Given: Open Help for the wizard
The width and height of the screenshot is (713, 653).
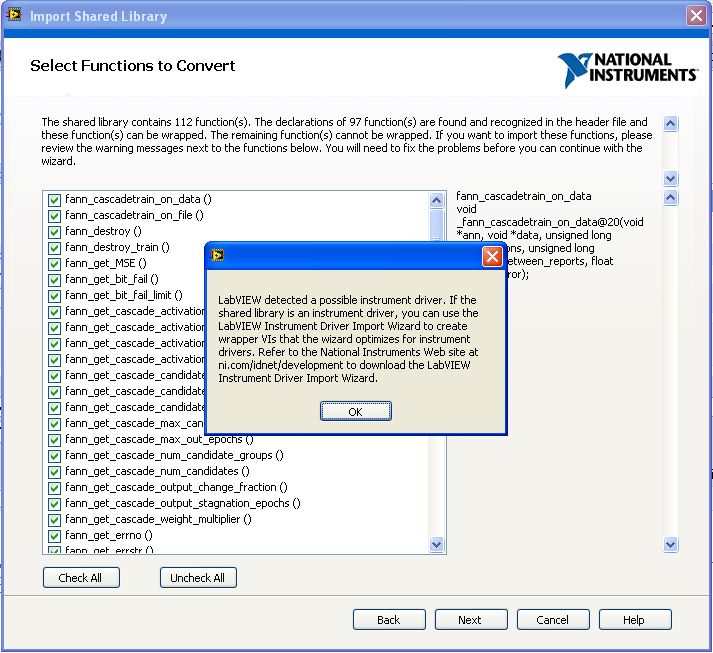Looking at the screenshot, I should [x=635, y=620].
